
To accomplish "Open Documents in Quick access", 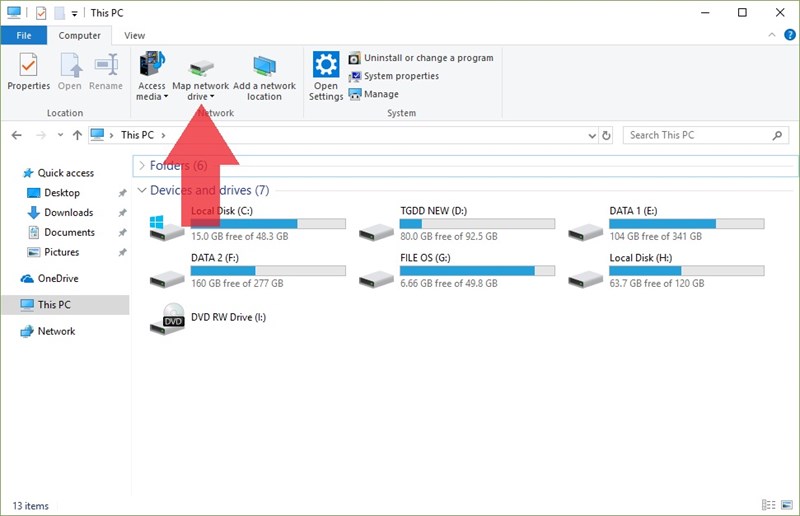I will tap(61, 232).
